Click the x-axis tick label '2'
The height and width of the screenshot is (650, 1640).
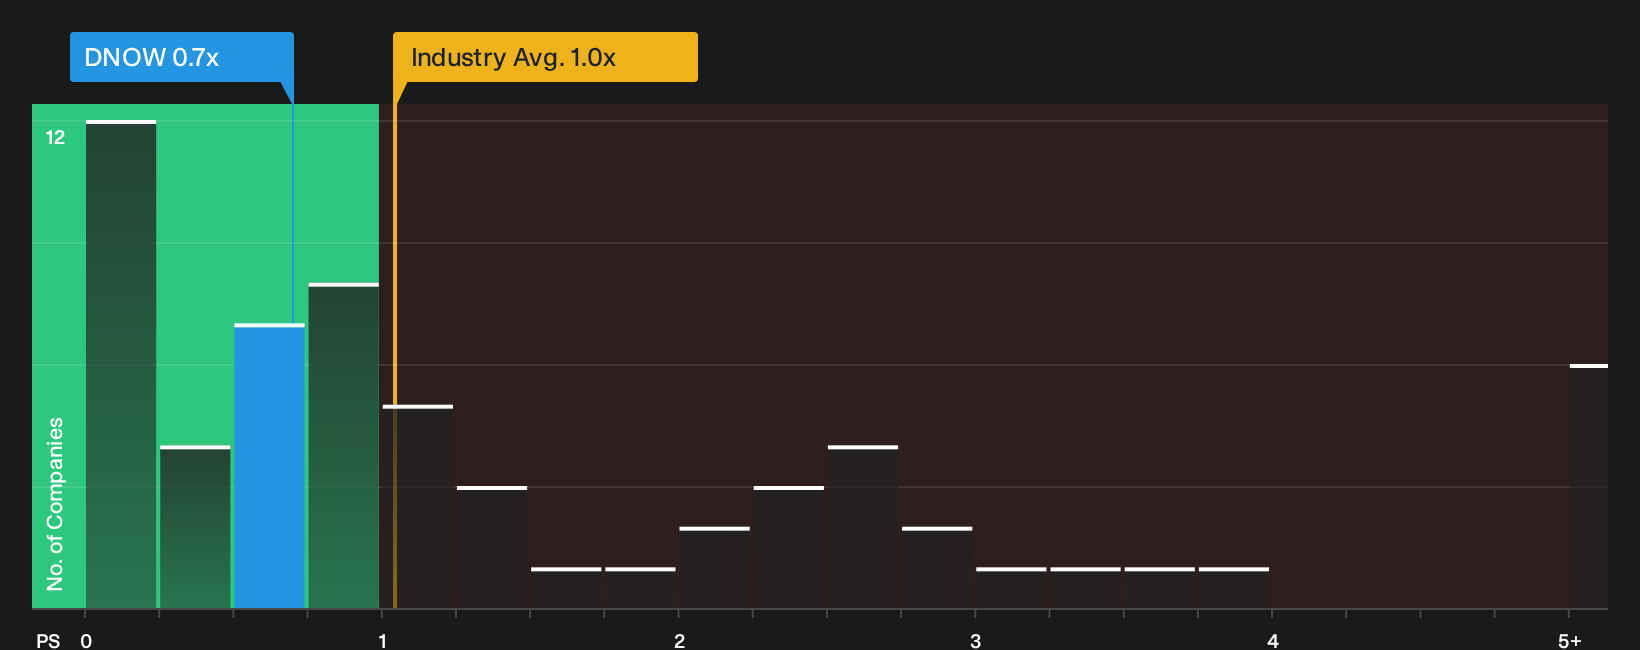(x=679, y=640)
